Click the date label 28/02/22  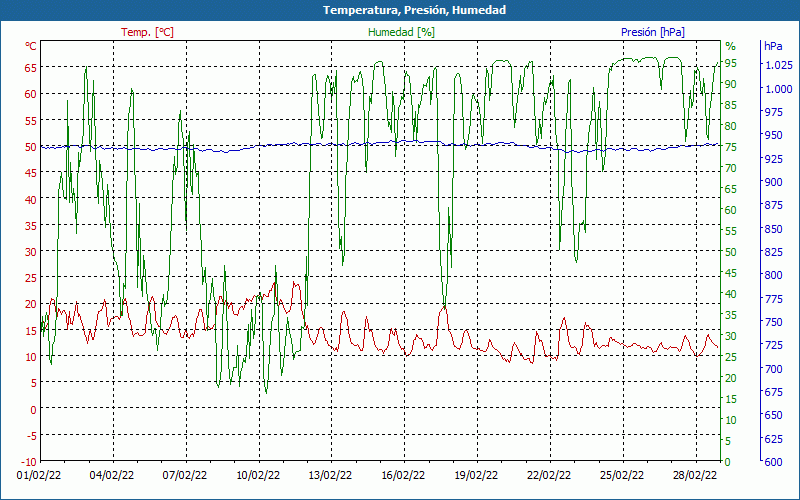pos(694,476)
